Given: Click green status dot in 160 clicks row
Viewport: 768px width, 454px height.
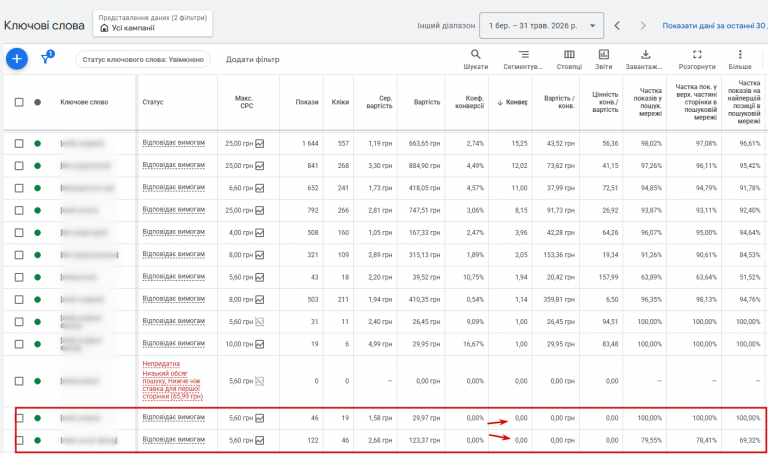Looking at the screenshot, I should click(x=38, y=233).
